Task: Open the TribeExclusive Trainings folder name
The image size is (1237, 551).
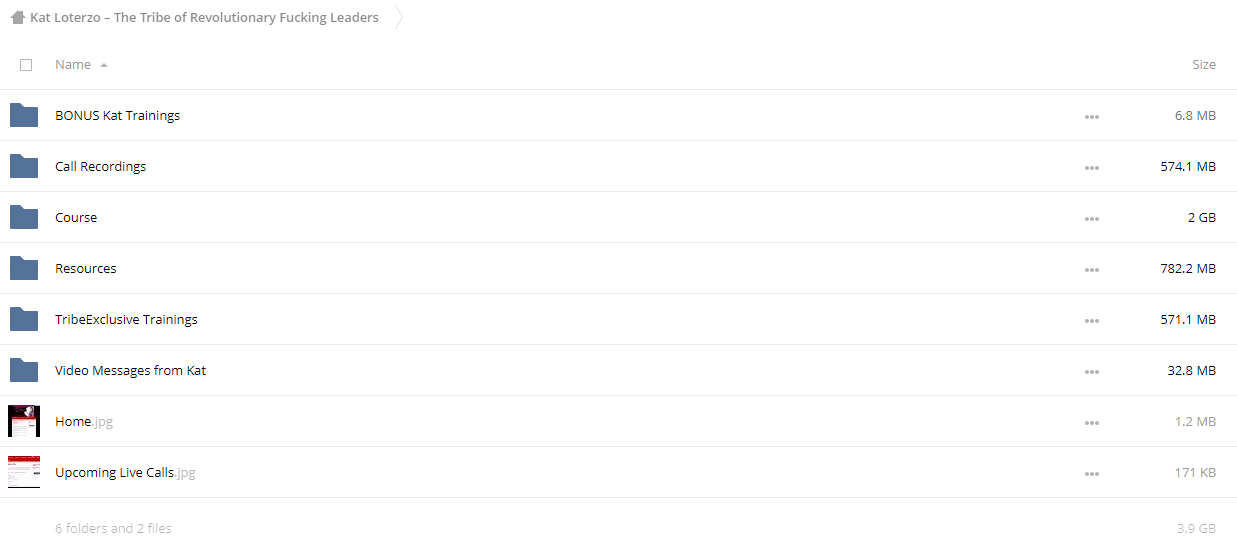Action: point(126,319)
